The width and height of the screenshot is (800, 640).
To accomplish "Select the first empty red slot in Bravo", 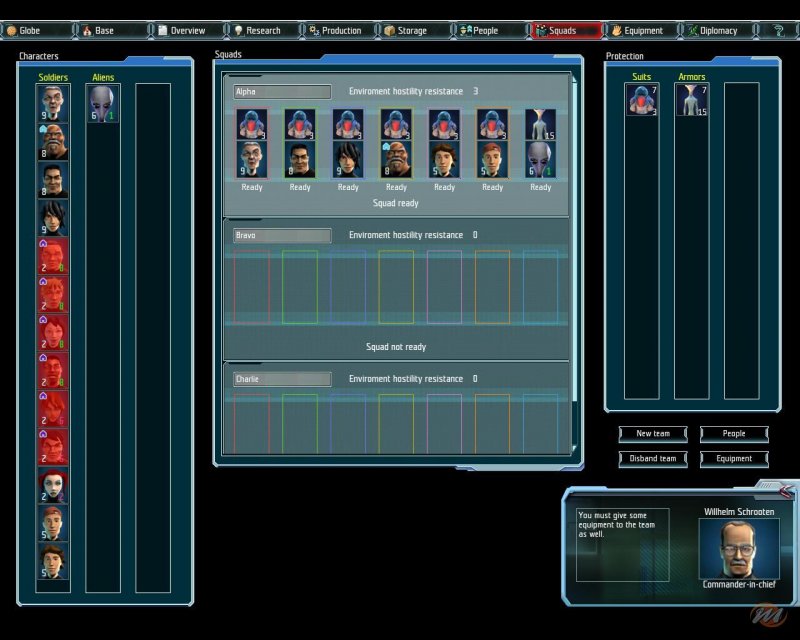I will [x=251, y=287].
